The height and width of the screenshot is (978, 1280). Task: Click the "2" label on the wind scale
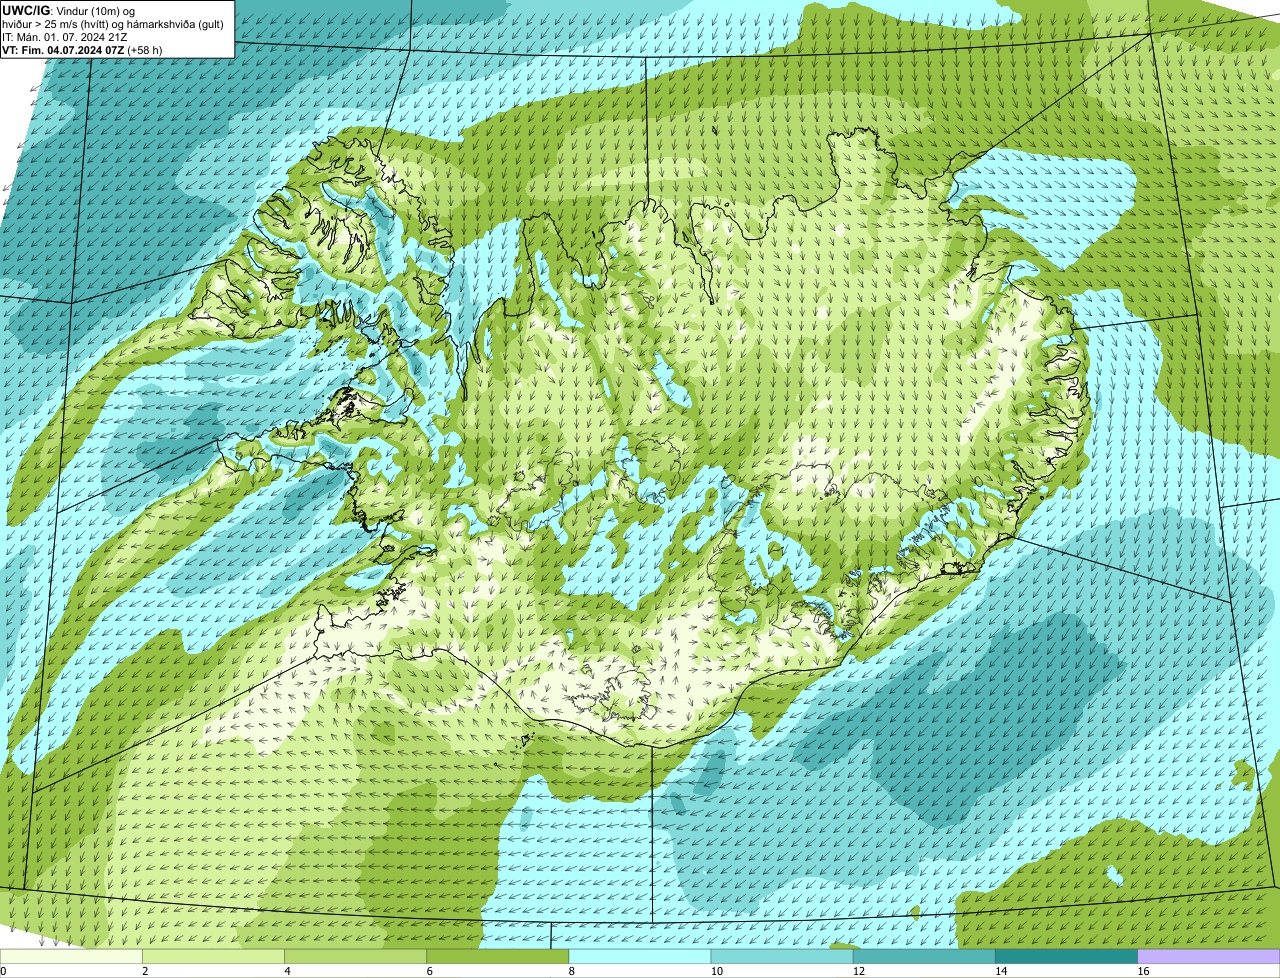145,971
